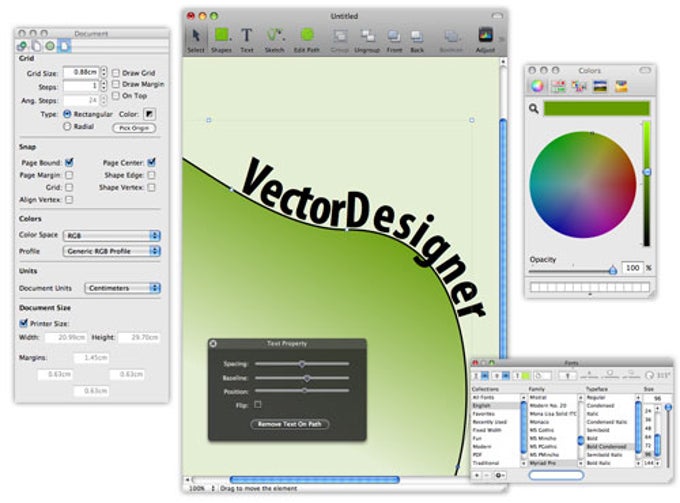Switch to crayons mode in Colors
680x503 pixels.
pyautogui.click(x=621, y=86)
